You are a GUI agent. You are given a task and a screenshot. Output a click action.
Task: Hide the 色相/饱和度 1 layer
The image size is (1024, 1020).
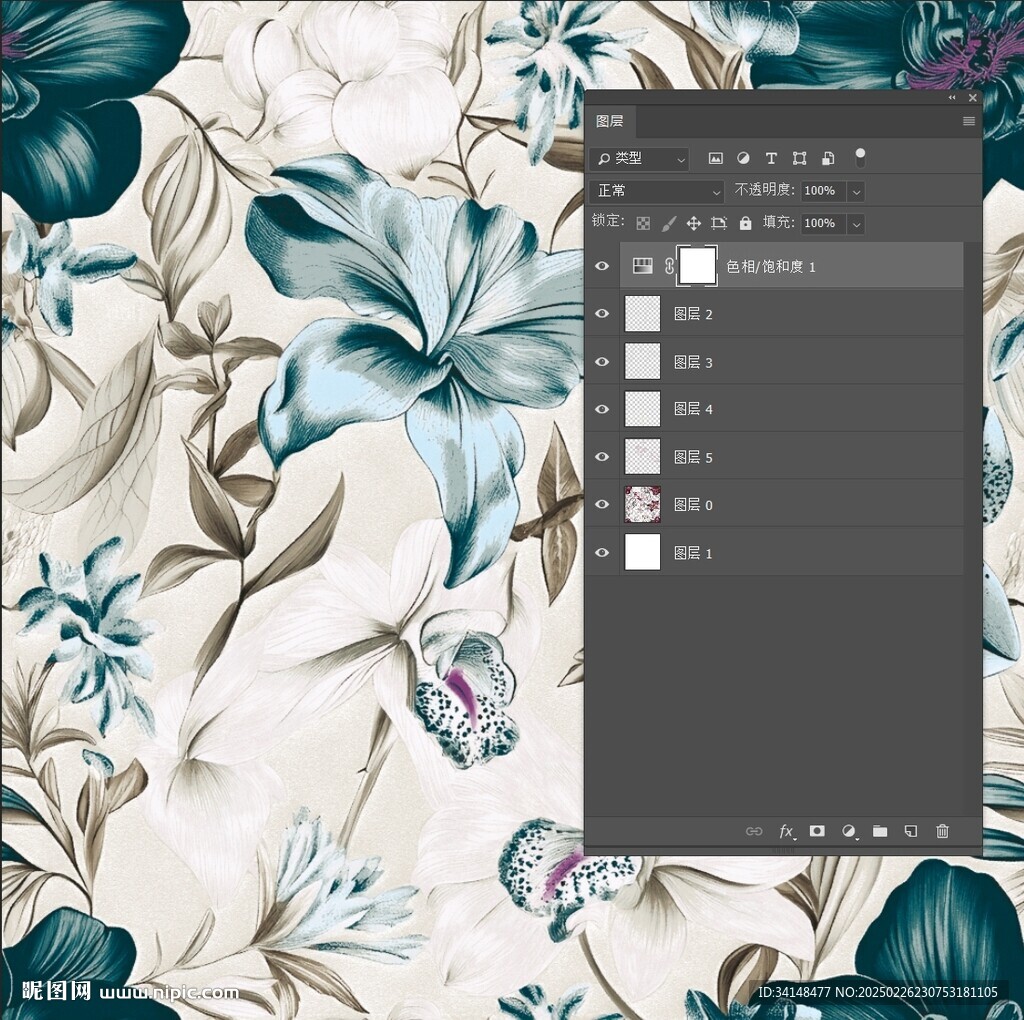[x=602, y=266]
